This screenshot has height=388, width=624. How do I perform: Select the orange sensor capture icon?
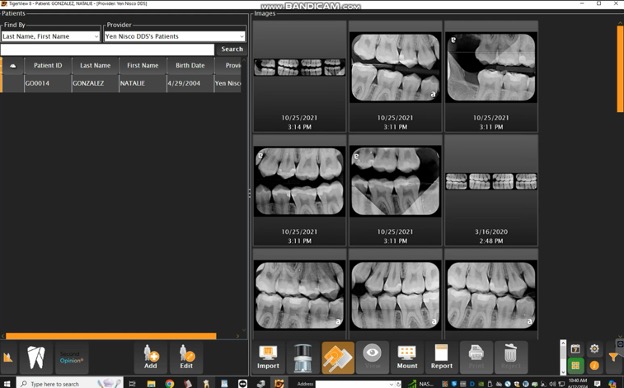tap(338, 357)
